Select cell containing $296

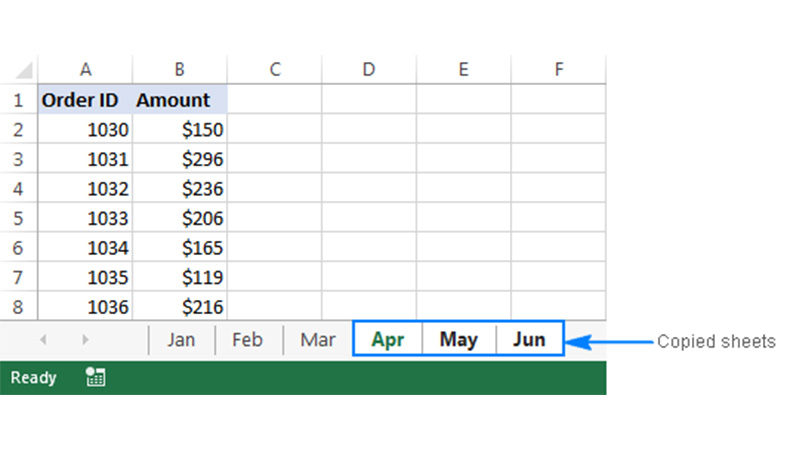tap(179, 159)
